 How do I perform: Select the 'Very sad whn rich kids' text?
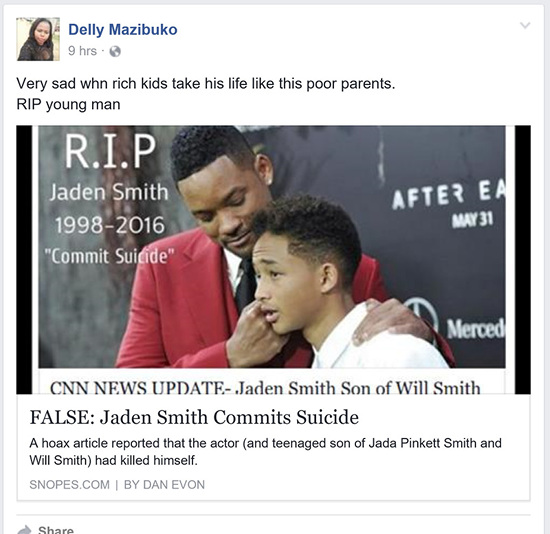point(206,84)
